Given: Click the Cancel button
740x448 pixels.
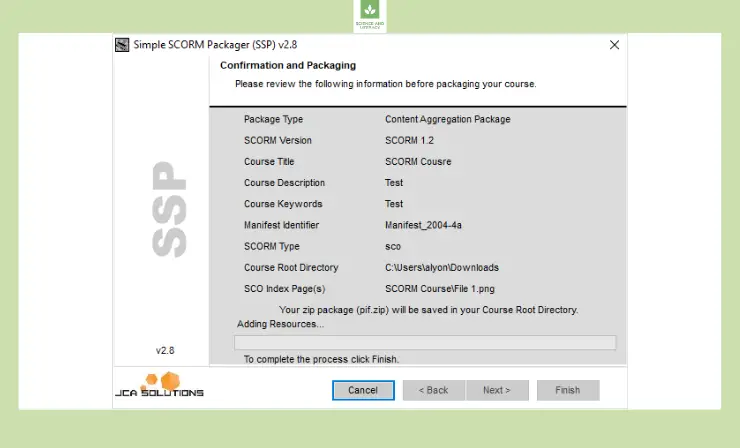Looking at the screenshot, I should [363, 390].
